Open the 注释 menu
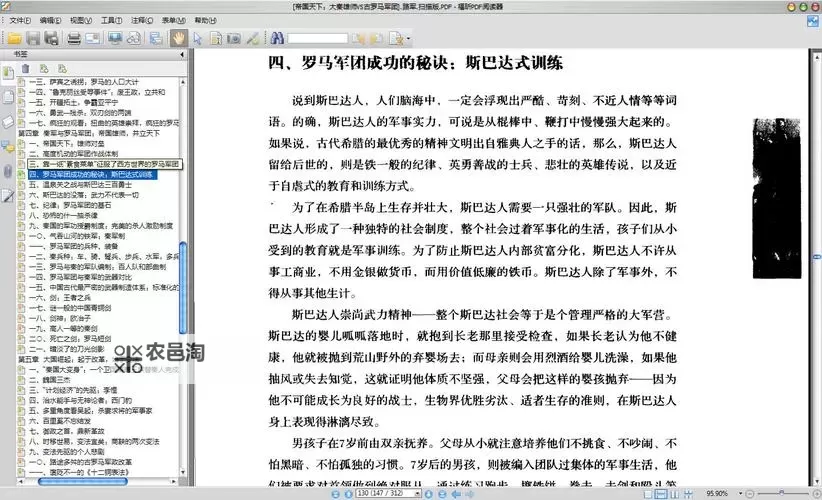Viewport: 822px width, 500px height. click(x=142, y=20)
